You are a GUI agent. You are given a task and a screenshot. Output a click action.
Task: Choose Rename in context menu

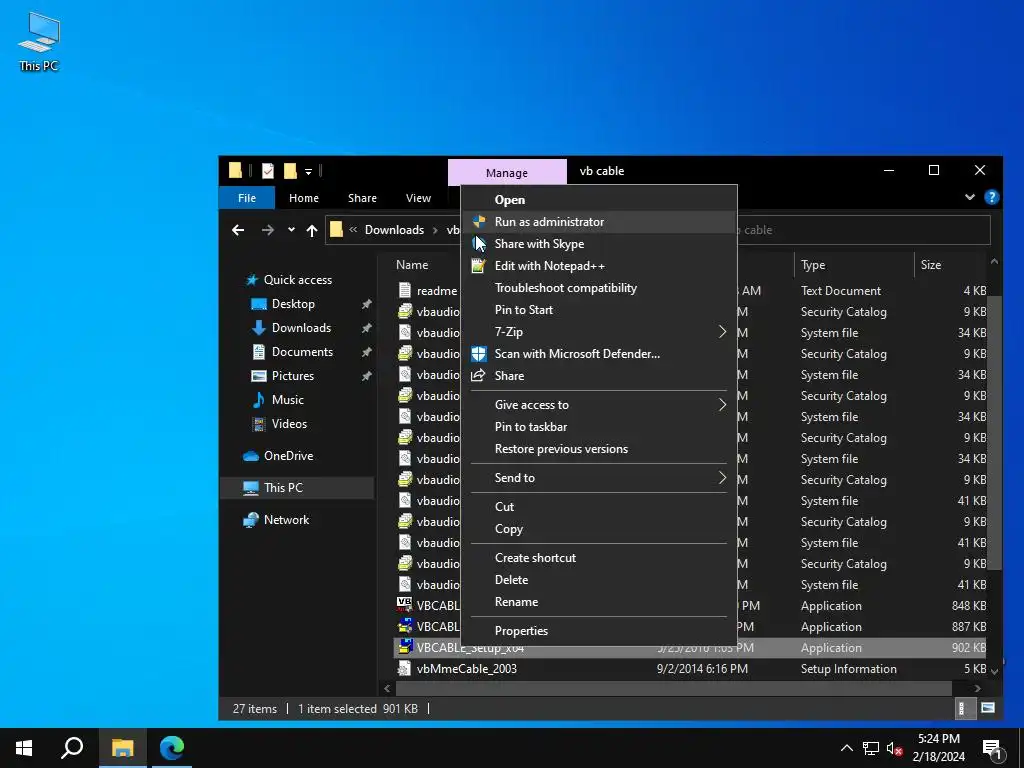click(599, 602)
